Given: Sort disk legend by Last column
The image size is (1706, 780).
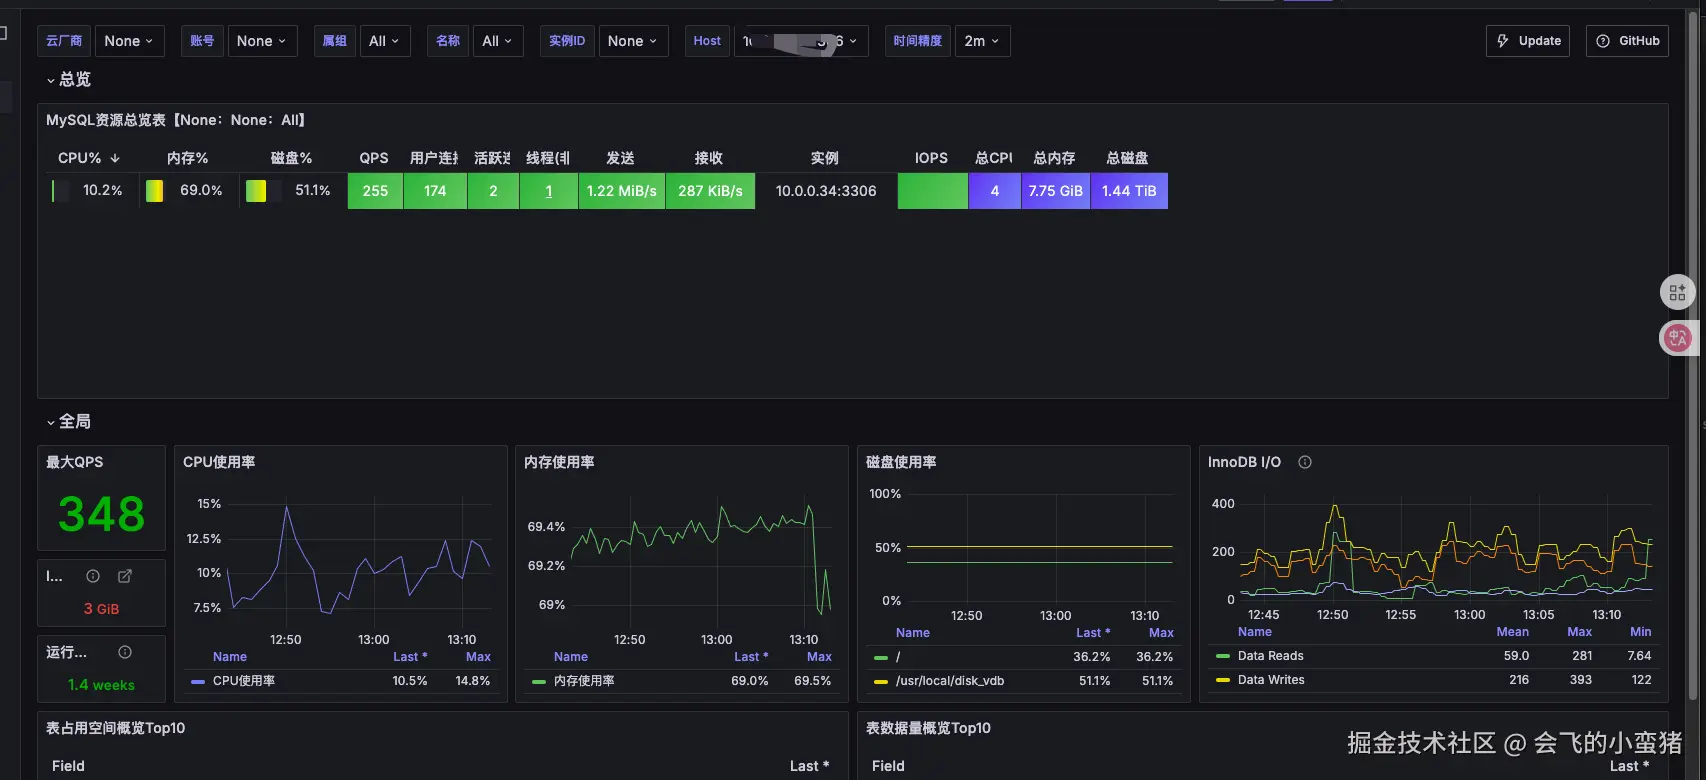Looking at the screenshot, I should 1092,633.
